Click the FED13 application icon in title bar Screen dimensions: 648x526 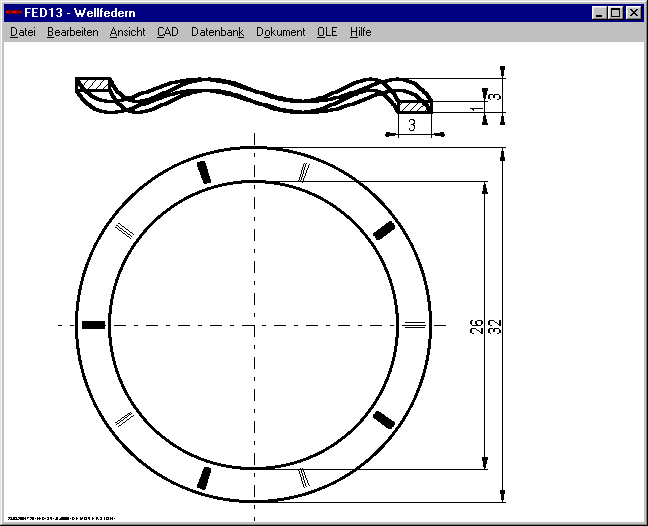click(14, 13)
